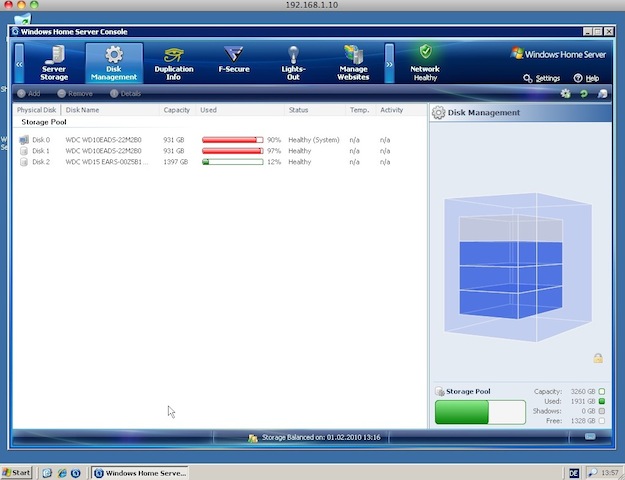Select the Disk 1 drive icon
The width and height of the screenshot is (625, 480).
[24, 151]
